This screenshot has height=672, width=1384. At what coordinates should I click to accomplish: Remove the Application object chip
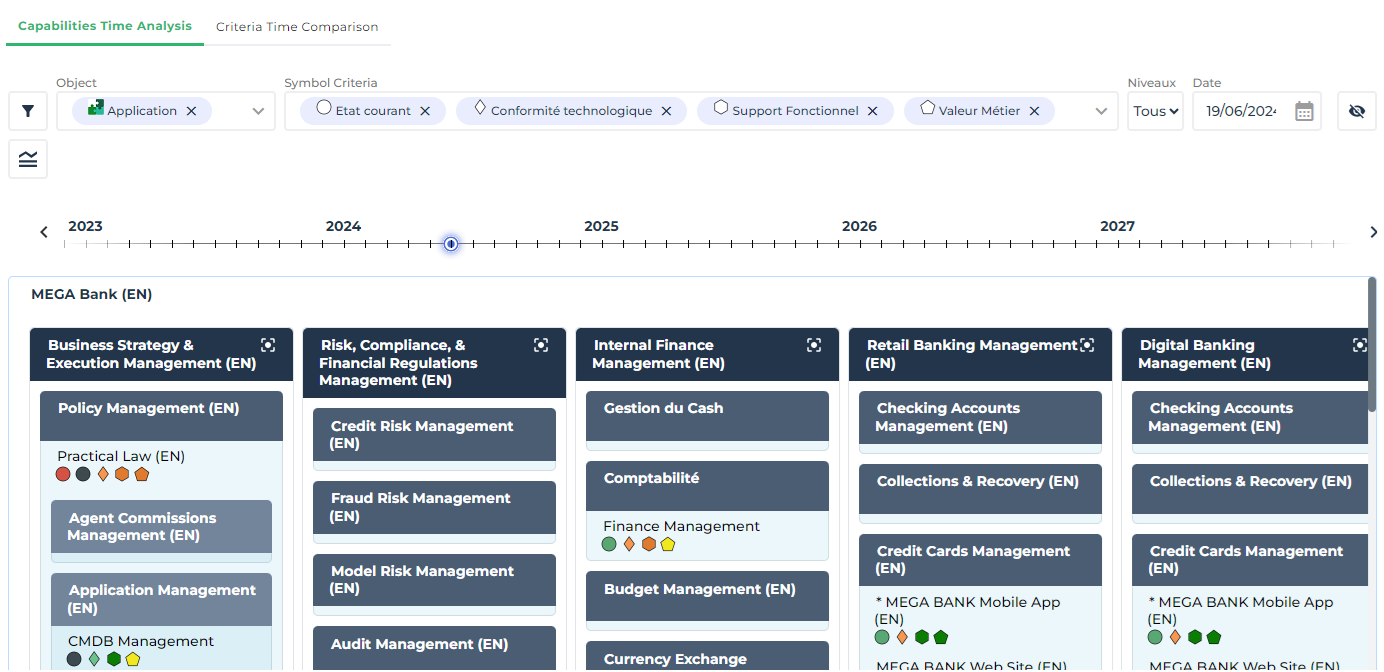(x=191, y=111)
